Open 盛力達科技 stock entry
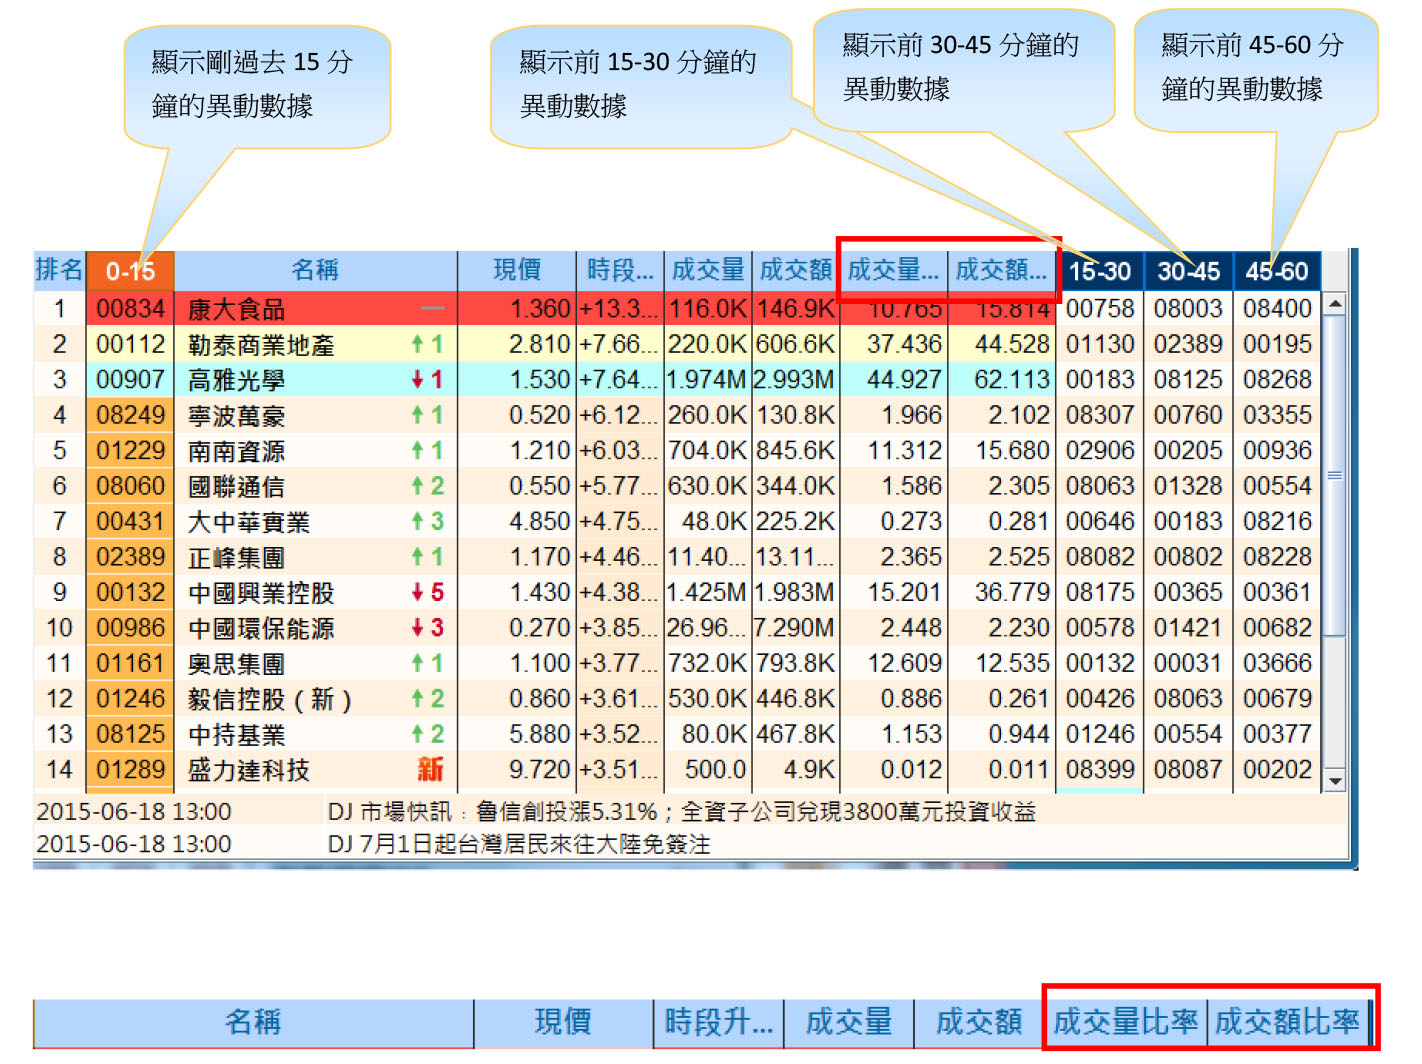 (x=249, y=770)
